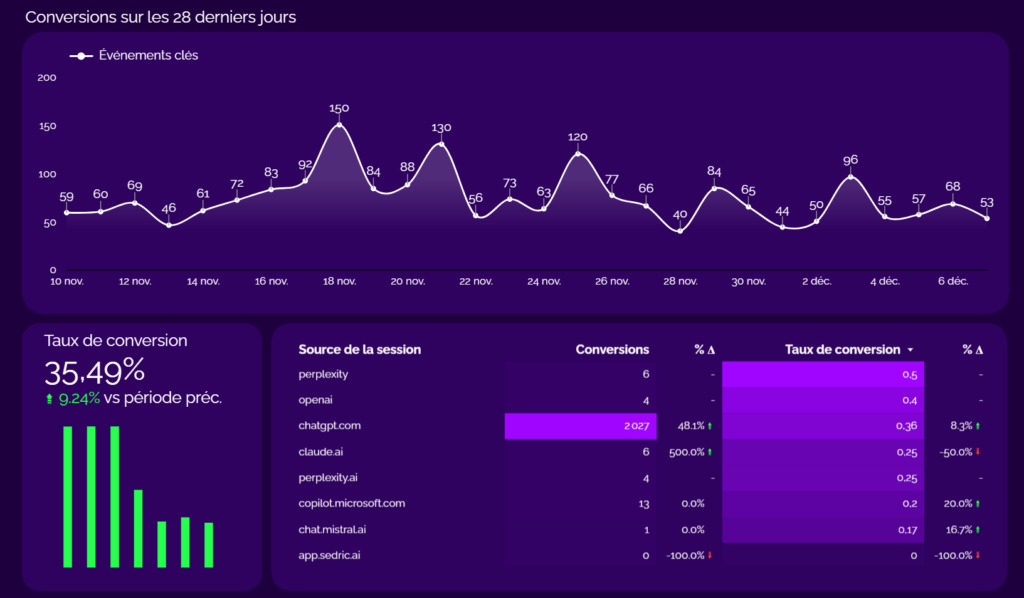
Task: Click the green arrow next to 9.24%
Action: (50, 397)
